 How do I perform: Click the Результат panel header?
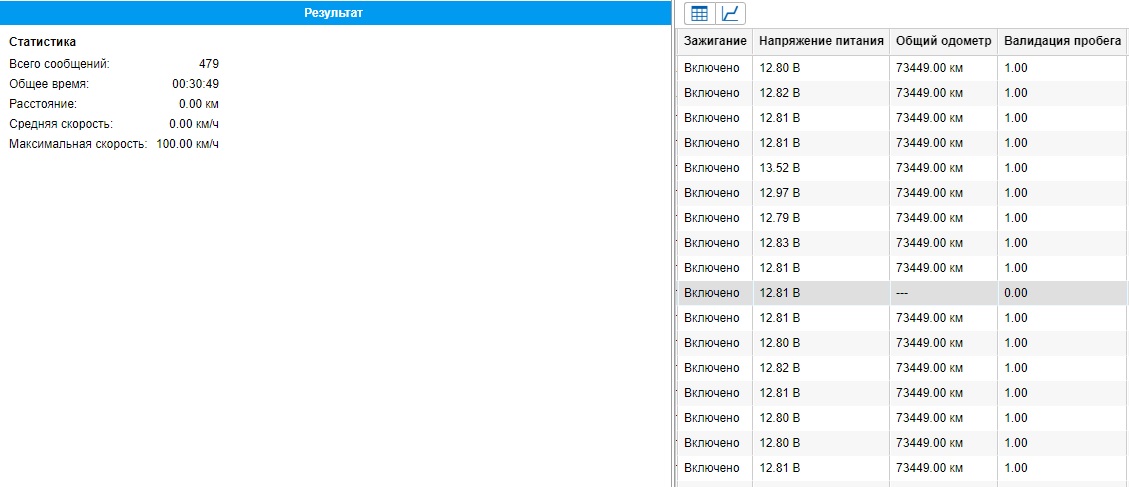(x=334, y=13)
